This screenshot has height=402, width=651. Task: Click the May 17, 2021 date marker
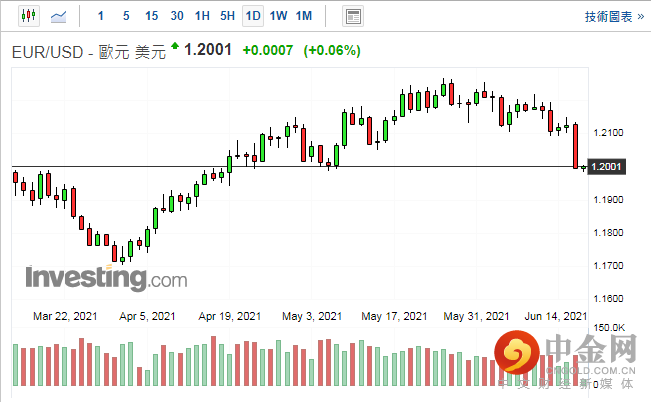(x=395, y=316)
